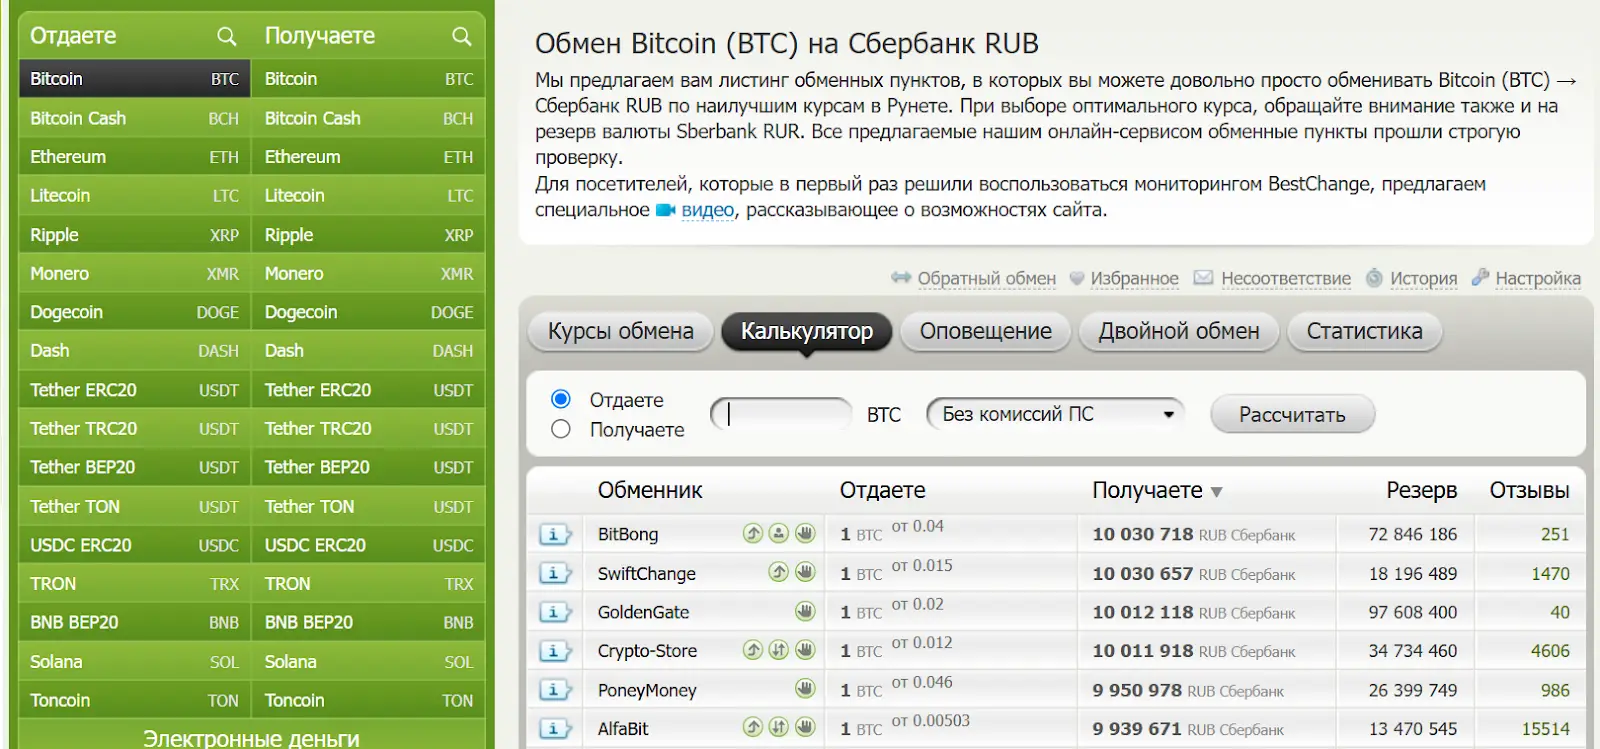Open the Обратный обмен link
The width and height of the screenshot is (1600, 749).
tap(987, 278)
